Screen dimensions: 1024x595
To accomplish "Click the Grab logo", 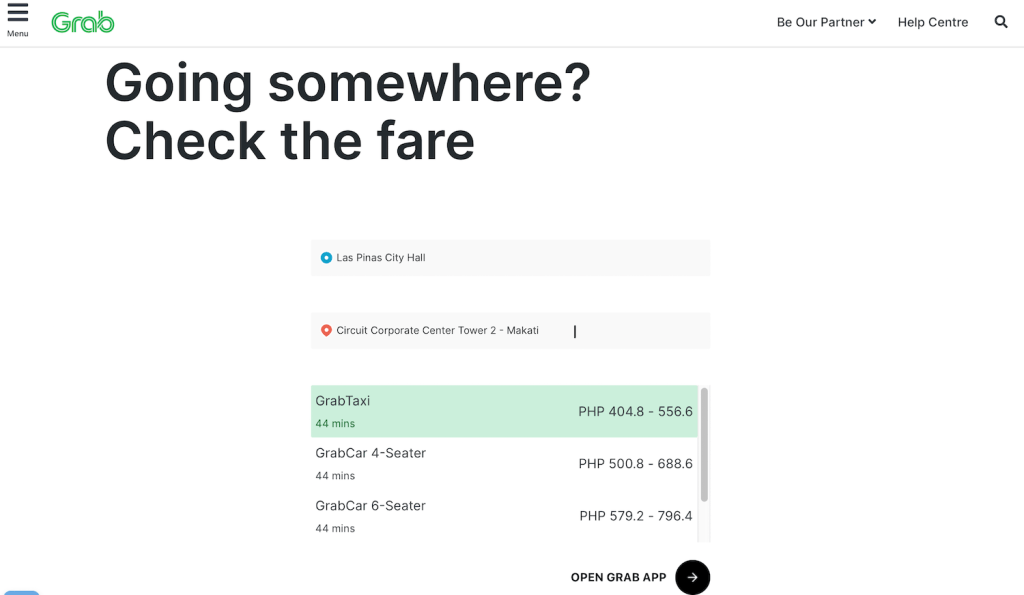I will tap(82, 21).
